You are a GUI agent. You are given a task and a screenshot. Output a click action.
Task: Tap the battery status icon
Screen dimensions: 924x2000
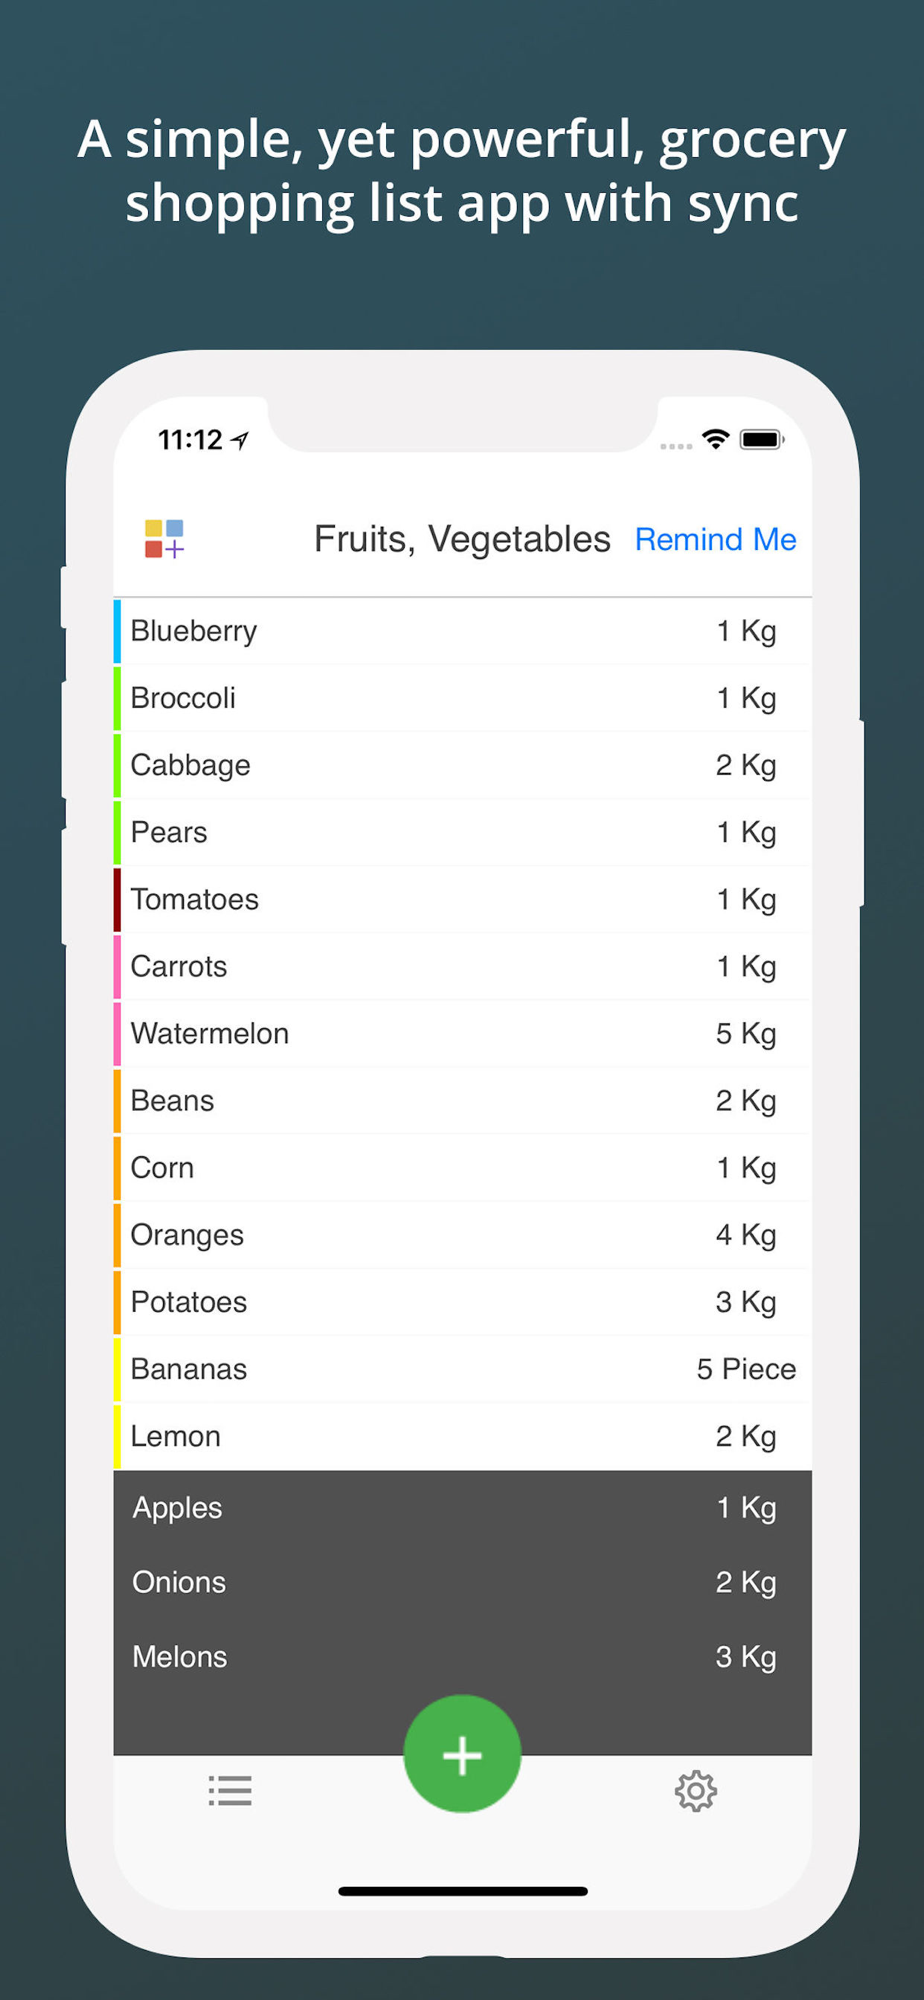click(x=762, y=440)
